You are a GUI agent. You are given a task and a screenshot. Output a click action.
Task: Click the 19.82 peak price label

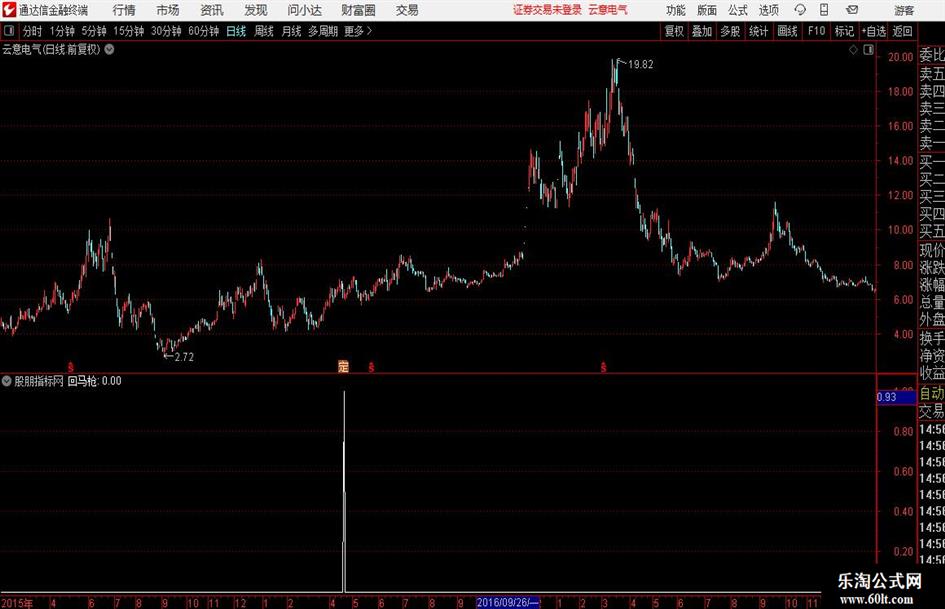(641, 64)
